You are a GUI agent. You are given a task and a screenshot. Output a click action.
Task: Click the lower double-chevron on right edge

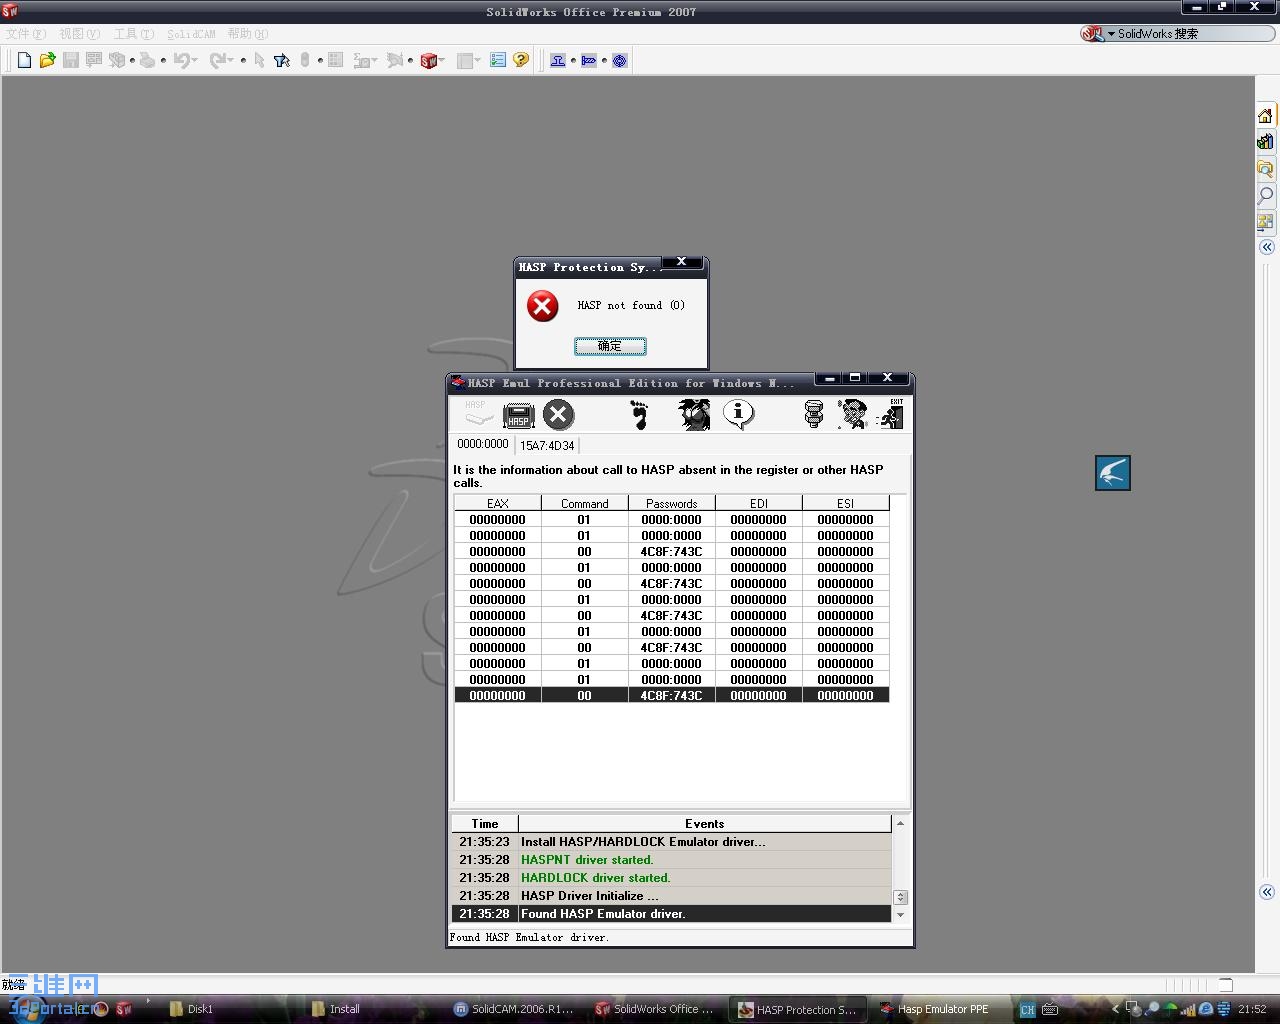pyautogui.click(x=1267, y=892)
